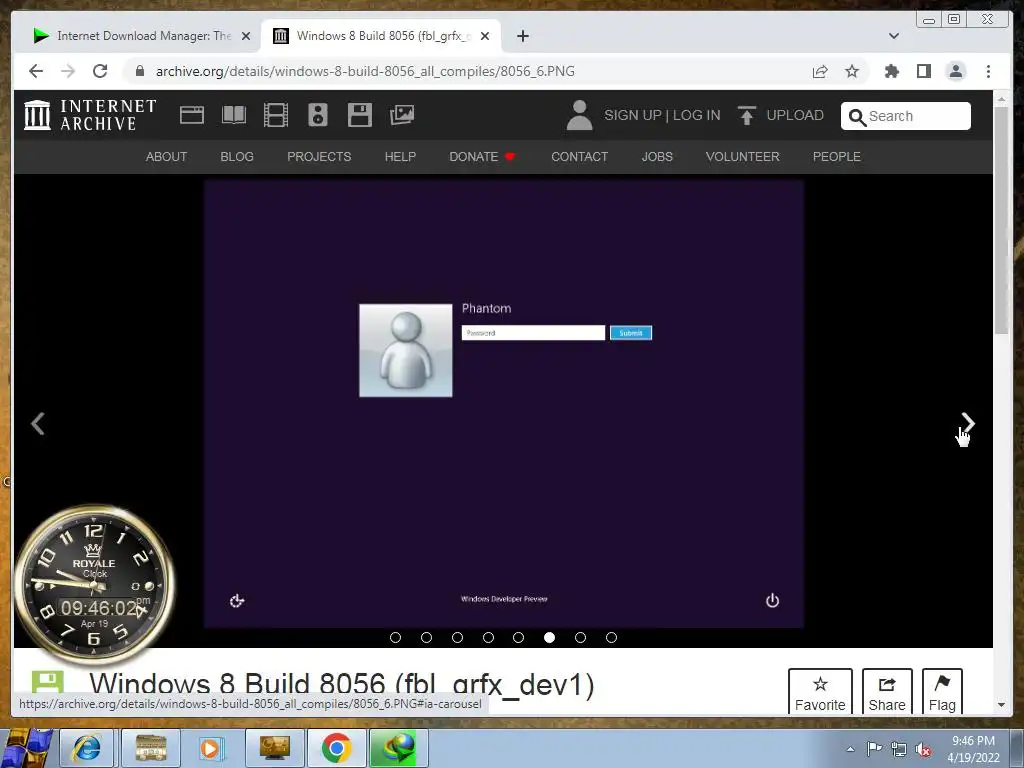Select the first carousel dot
The image size is (1024, 768).
coord(395,637)
